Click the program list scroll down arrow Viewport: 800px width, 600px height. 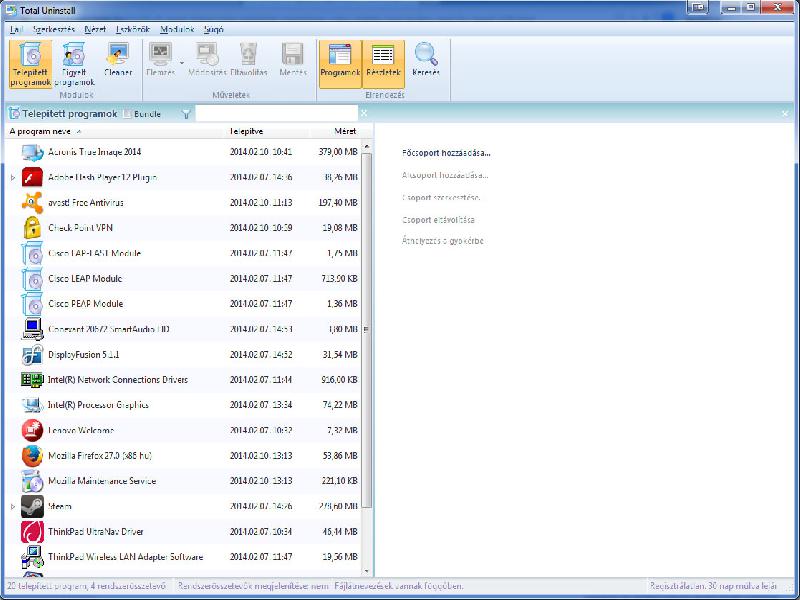[367, 571]
